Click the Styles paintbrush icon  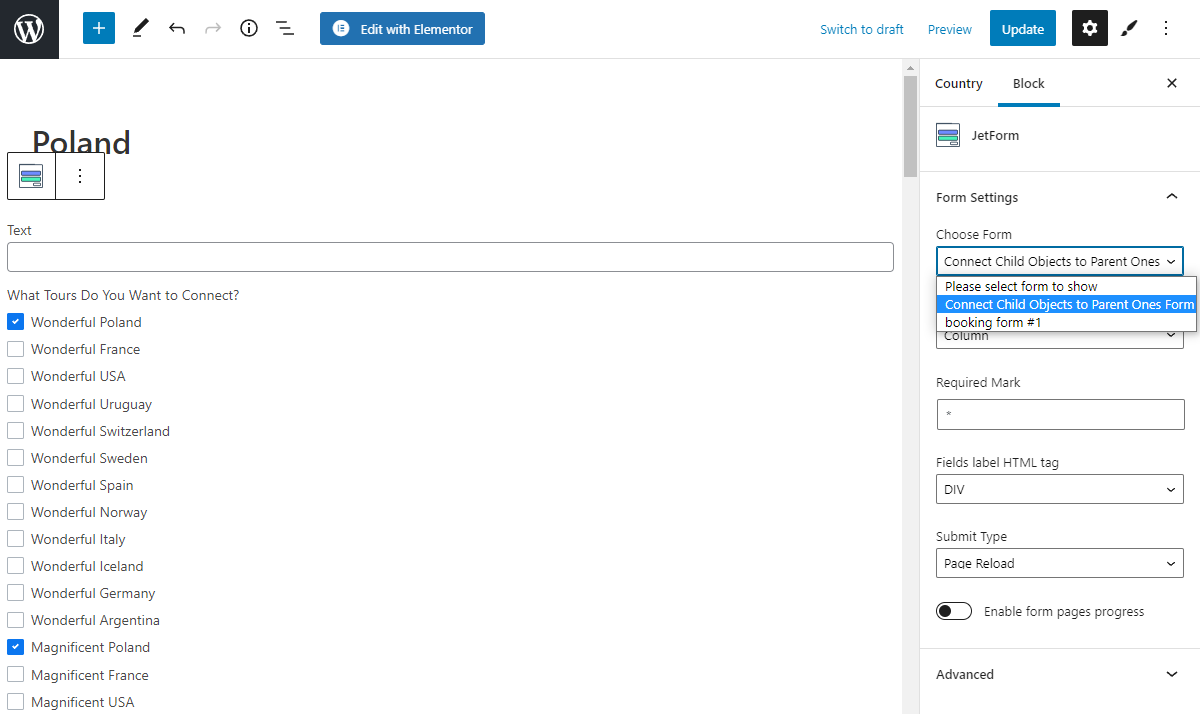tap(1129, 28)
